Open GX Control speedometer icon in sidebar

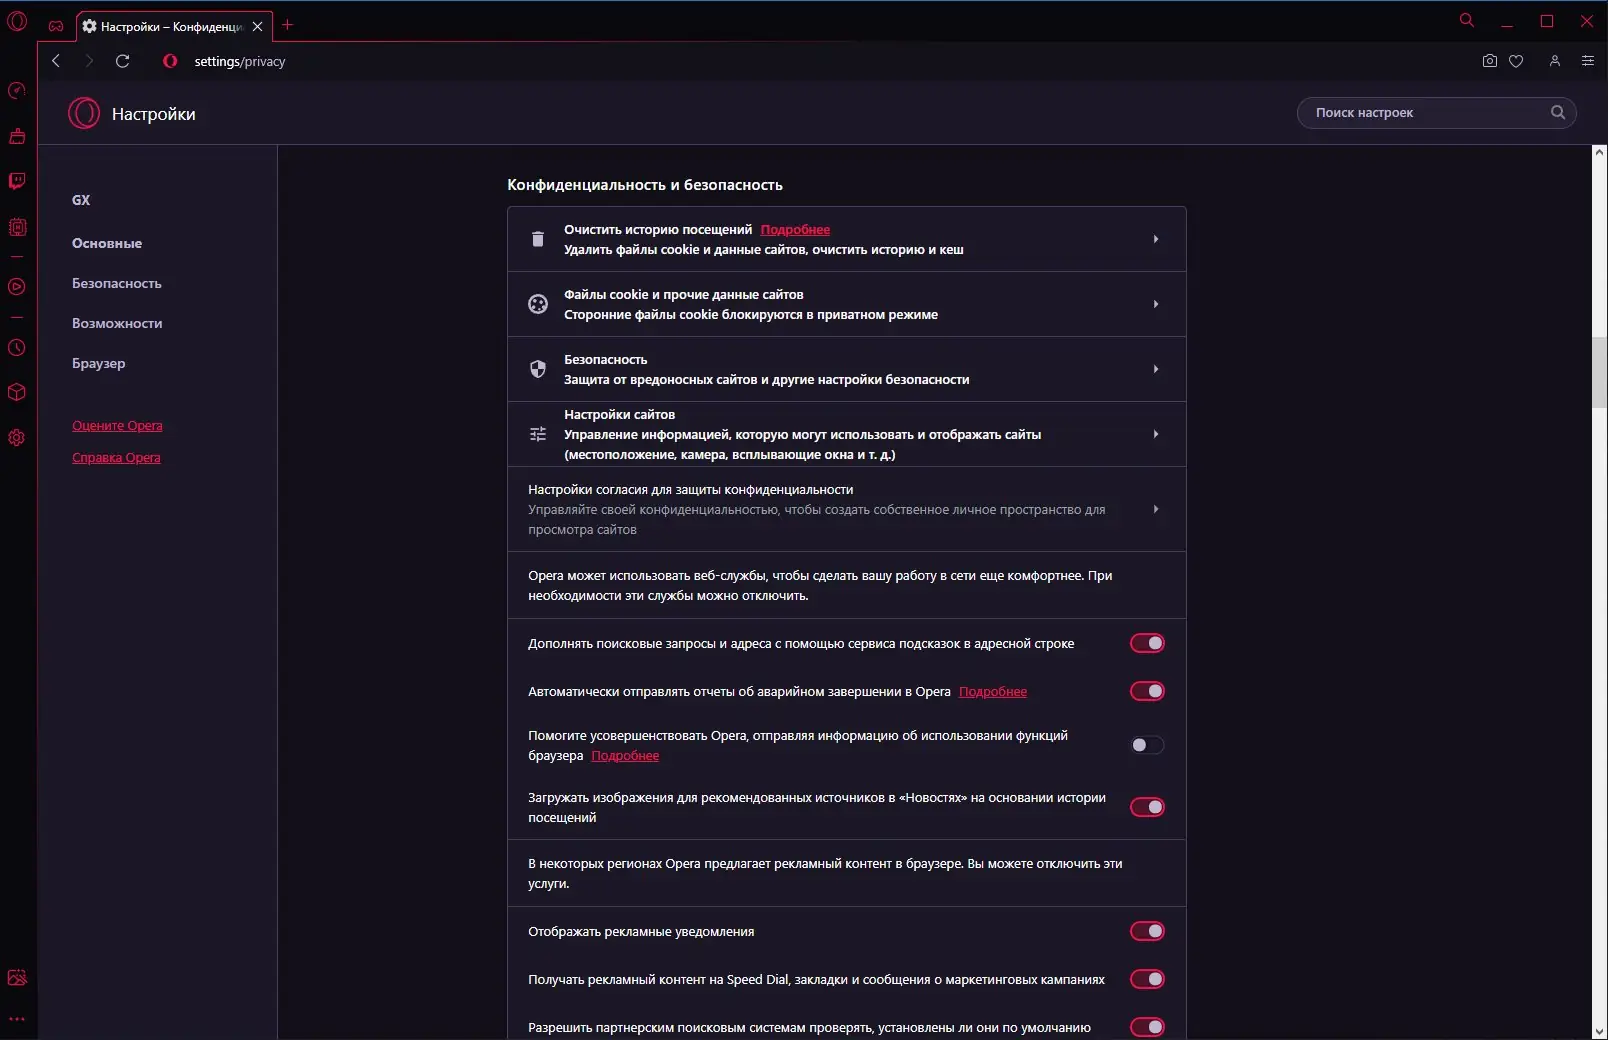(x=17, y=91)
